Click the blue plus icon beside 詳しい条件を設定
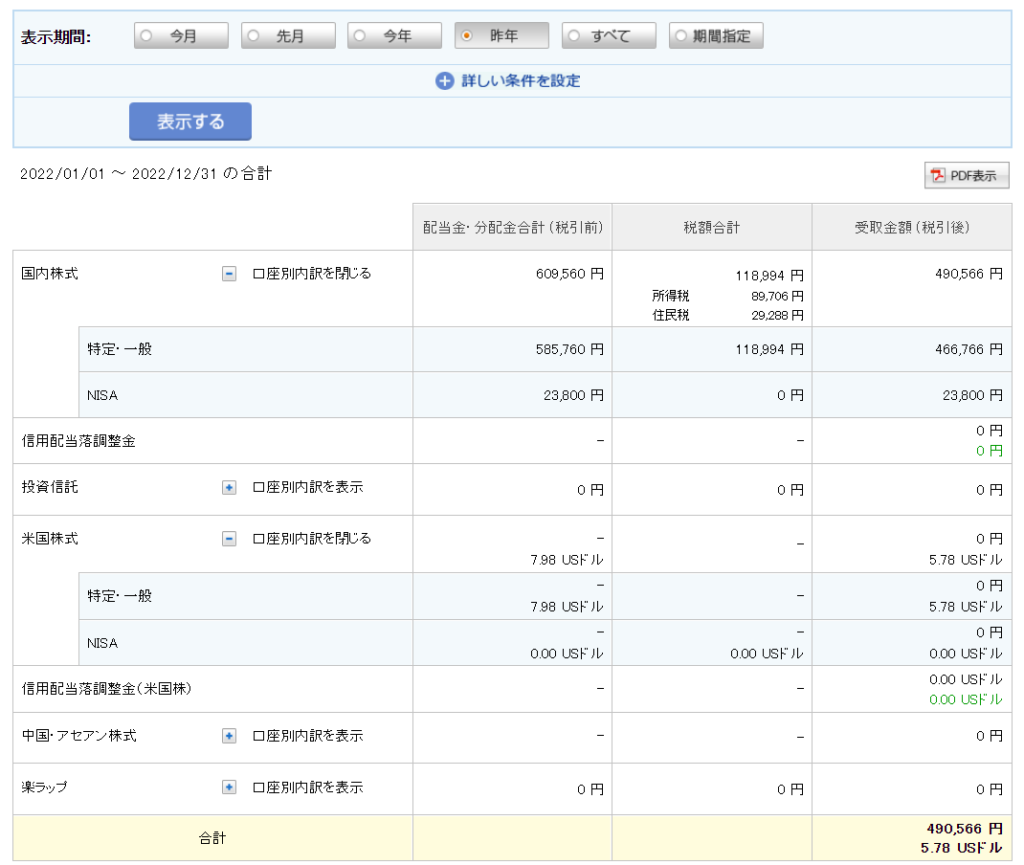The width and height of the screenshot is (1024, 865). point(445,81)
